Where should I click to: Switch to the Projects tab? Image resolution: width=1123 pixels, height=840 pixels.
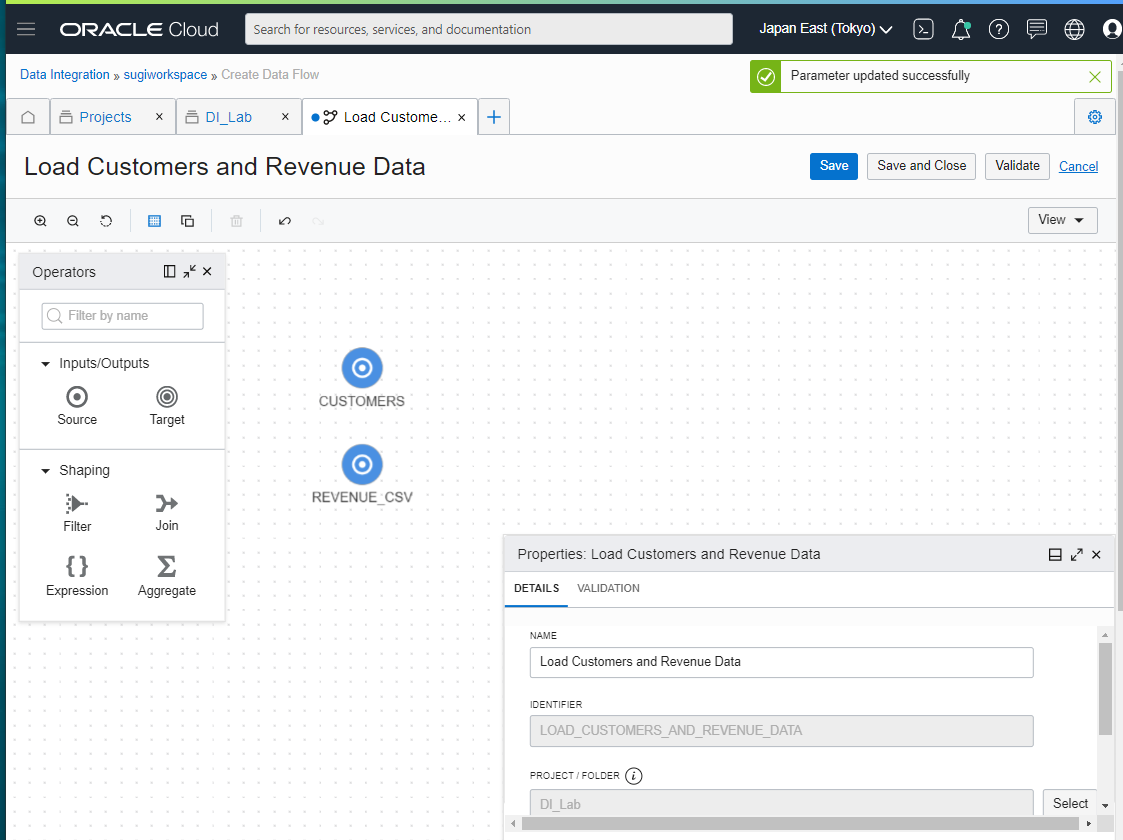click(x=105, y=117)
